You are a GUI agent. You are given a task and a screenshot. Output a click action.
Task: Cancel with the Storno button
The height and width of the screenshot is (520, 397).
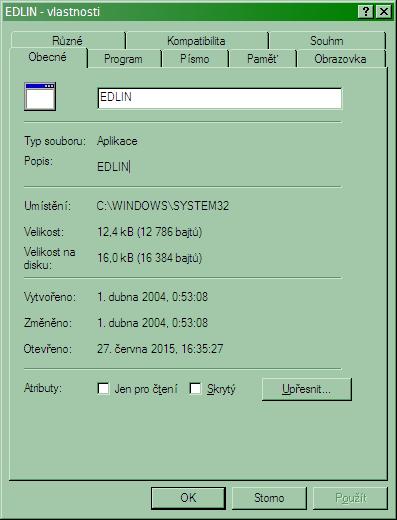pos(269,498)
